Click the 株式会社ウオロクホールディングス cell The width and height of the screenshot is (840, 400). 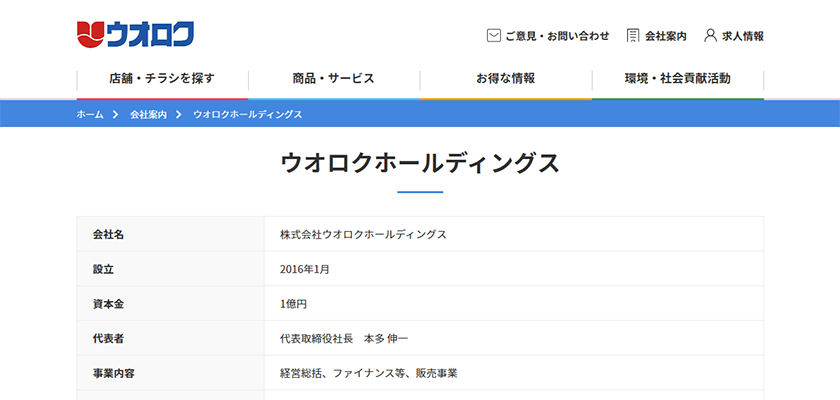(x=514, y=234)
